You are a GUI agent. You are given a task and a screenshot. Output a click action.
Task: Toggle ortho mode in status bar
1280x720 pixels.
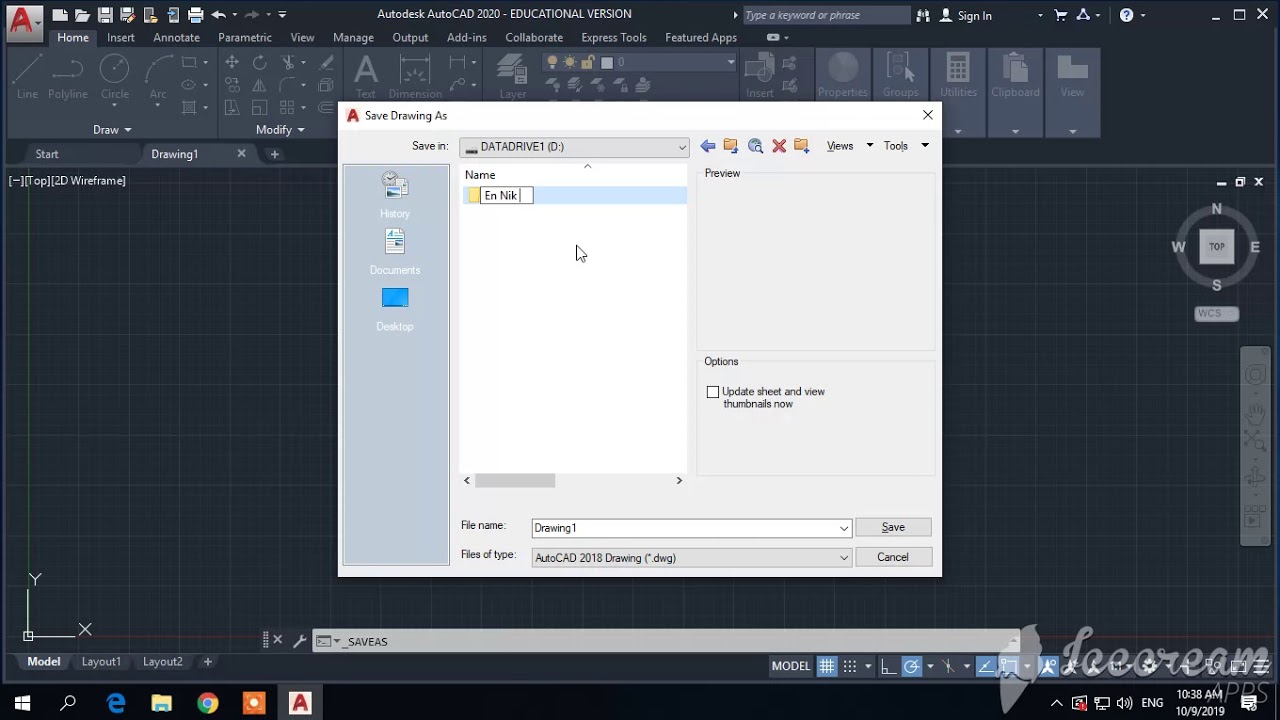(x=888, y=666)
